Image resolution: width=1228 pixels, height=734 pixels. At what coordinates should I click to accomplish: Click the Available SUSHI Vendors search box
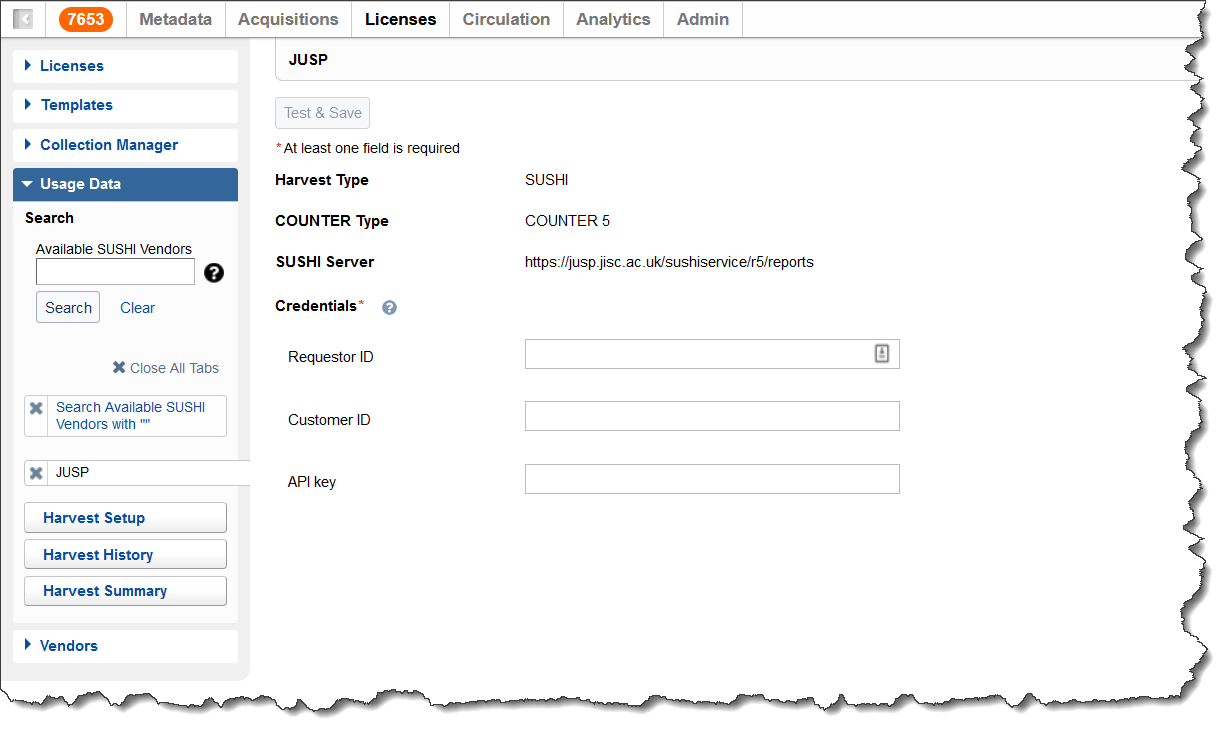[x=115, y=272]
